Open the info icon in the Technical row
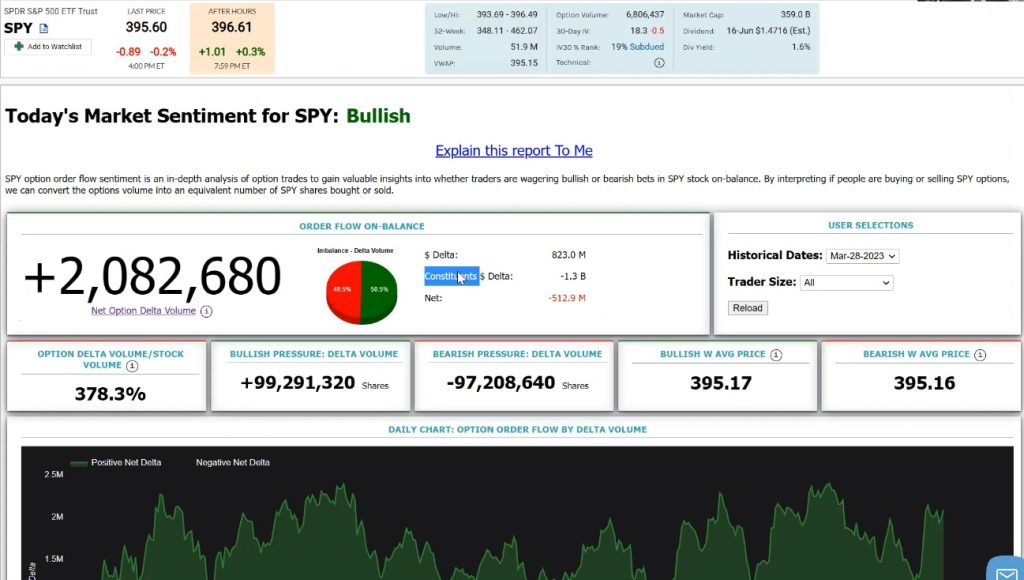 659,63
